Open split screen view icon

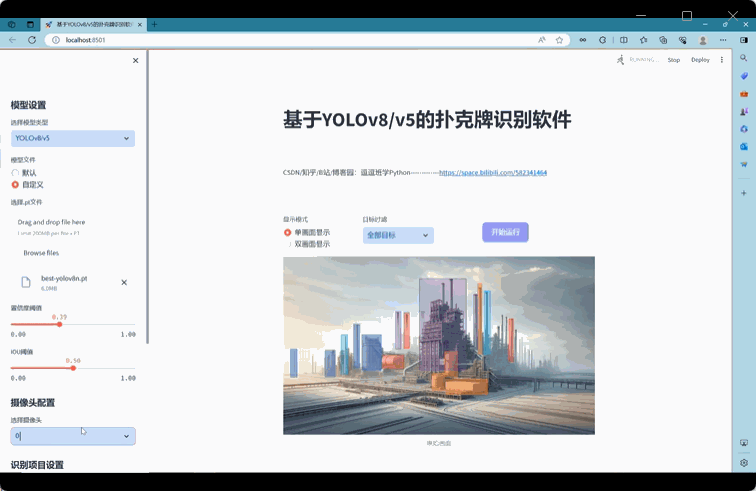(x=624, y=40)
